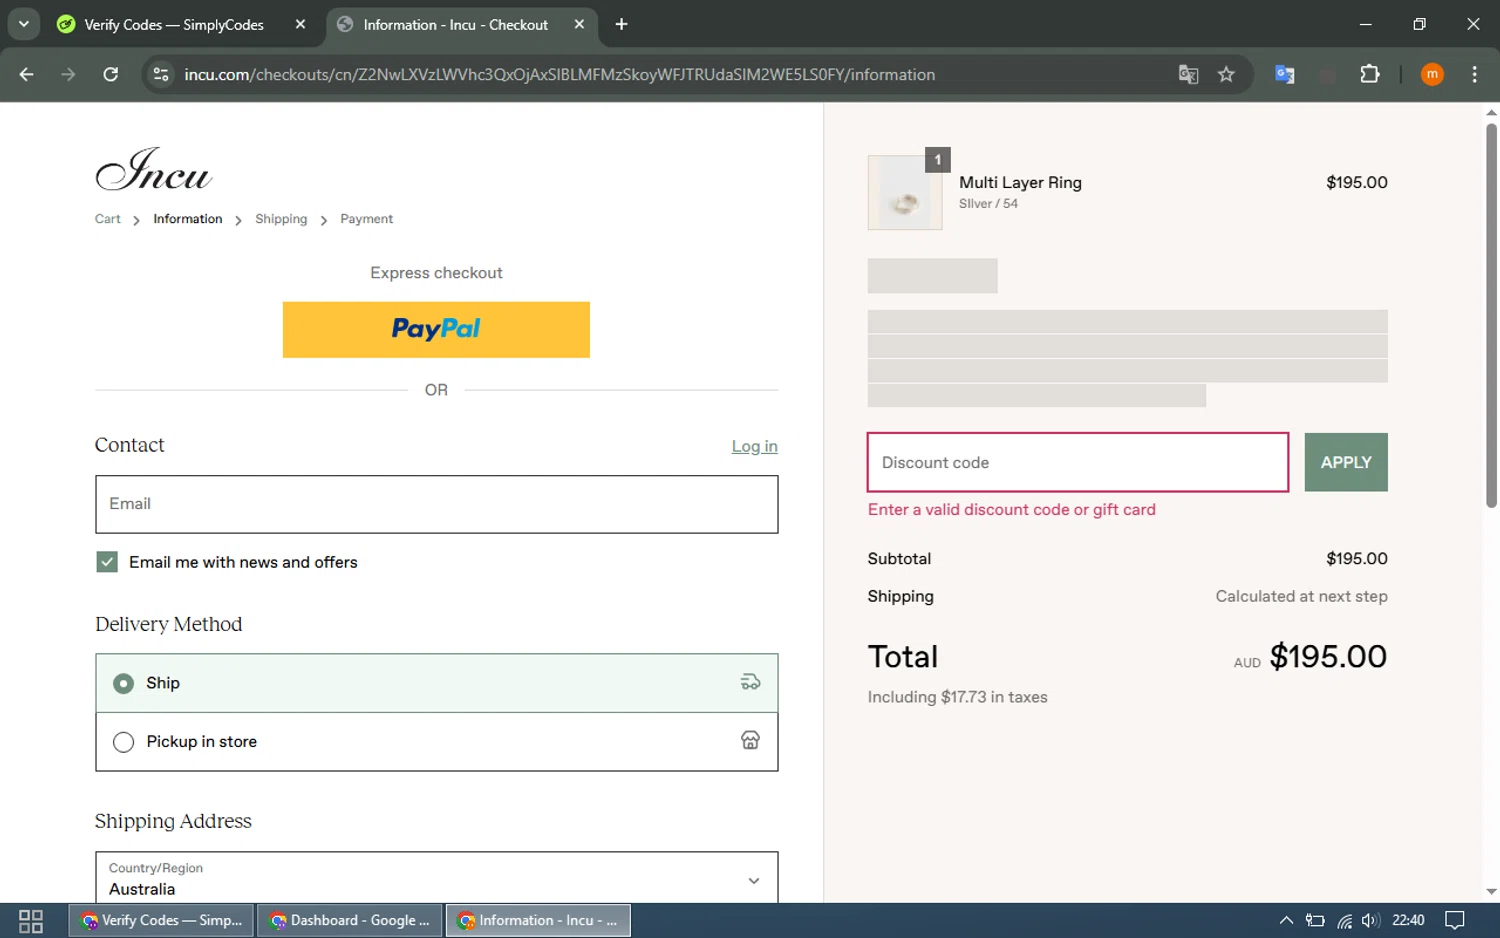This screenshot has height=938, width=1500.
Task: Select the Shipping breadcrumb step
Action: (x=281, y=219)
